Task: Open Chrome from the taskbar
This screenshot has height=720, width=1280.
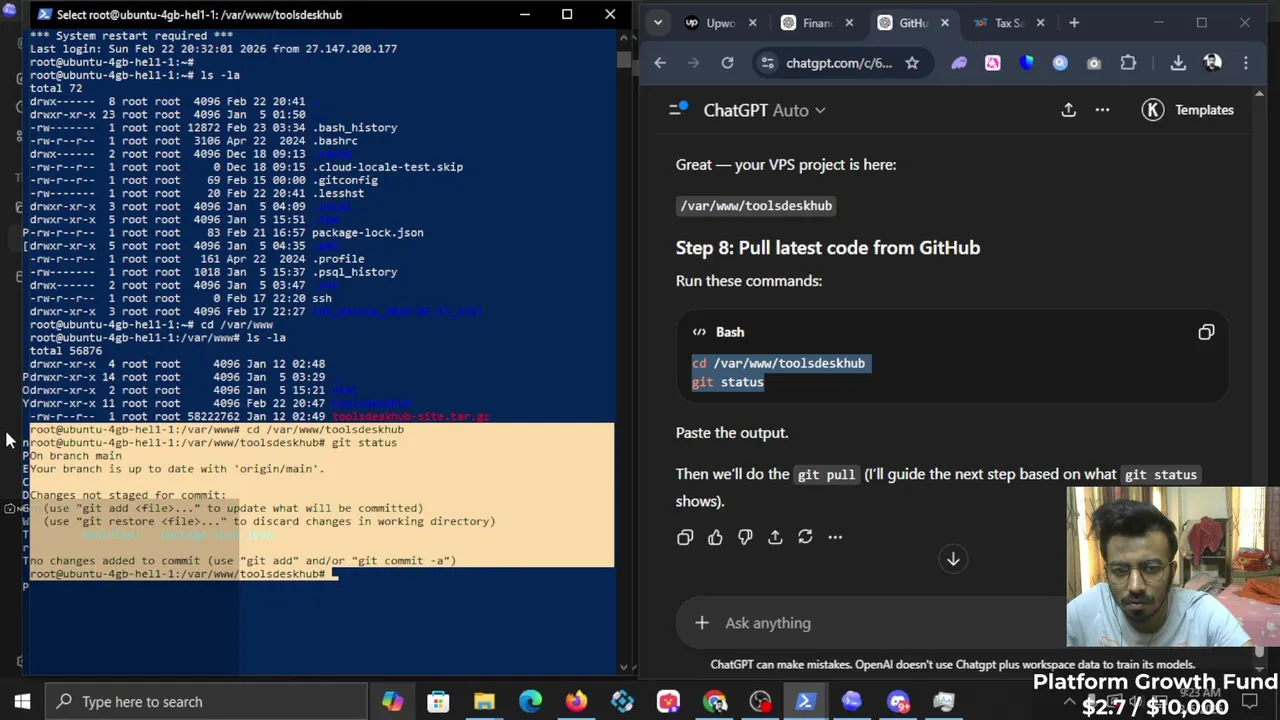Action: (x=714, y=701)
